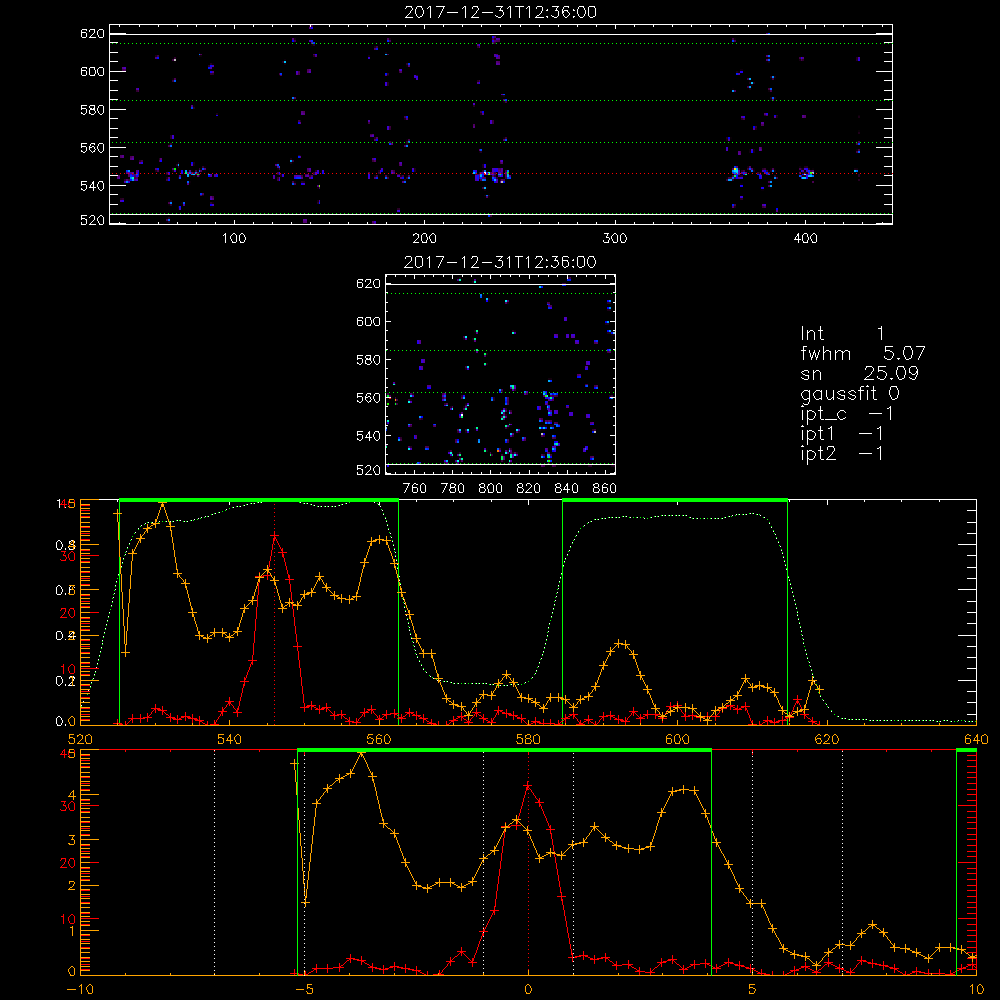Screen dimensions: 1000x1000
Task: Click x-axis label 840 in middle plot
Action: (566, 489)
